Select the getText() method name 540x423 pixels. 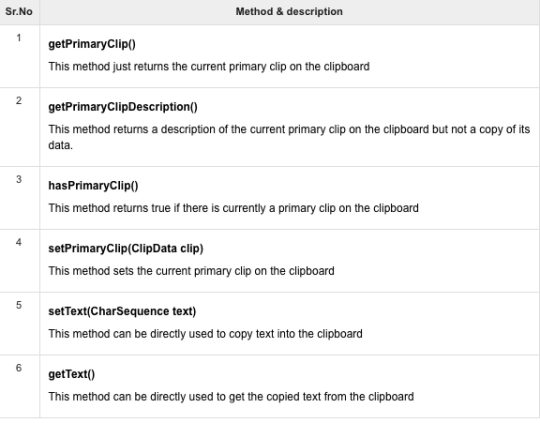72,374
